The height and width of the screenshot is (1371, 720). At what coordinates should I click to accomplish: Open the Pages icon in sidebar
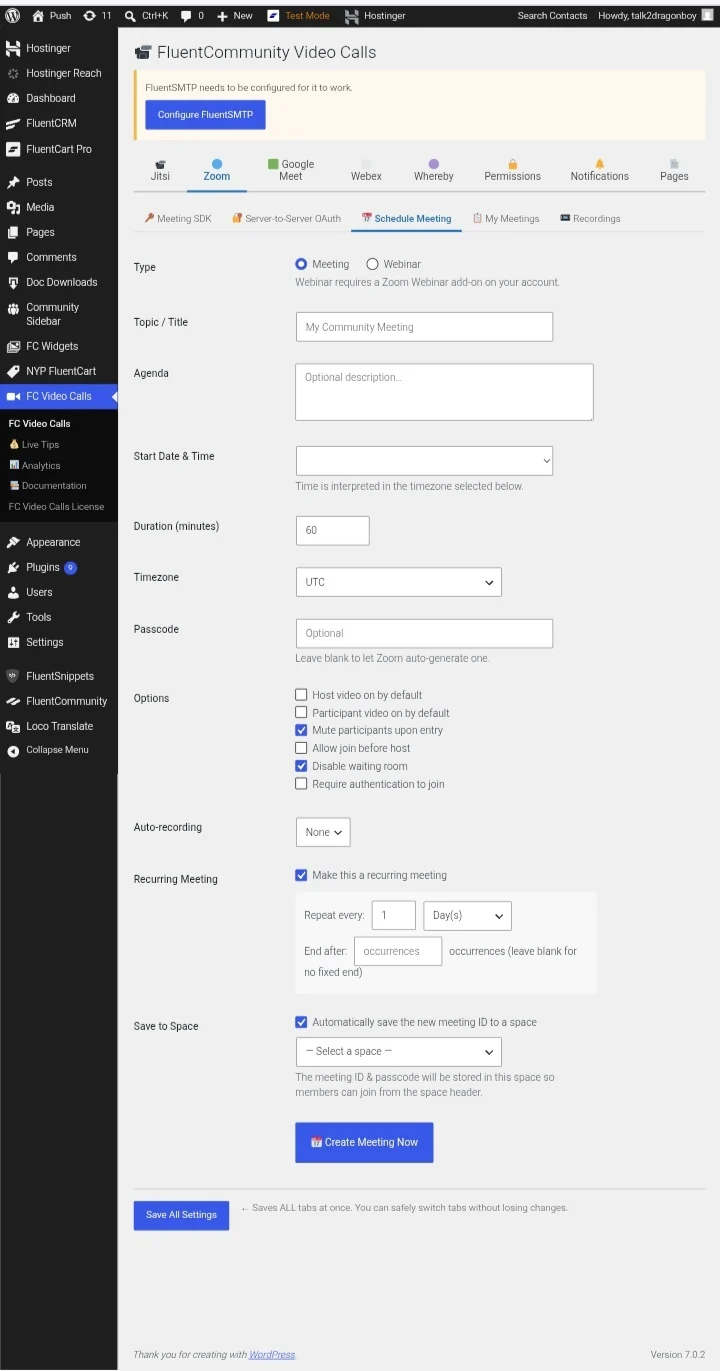click(13, 232)
